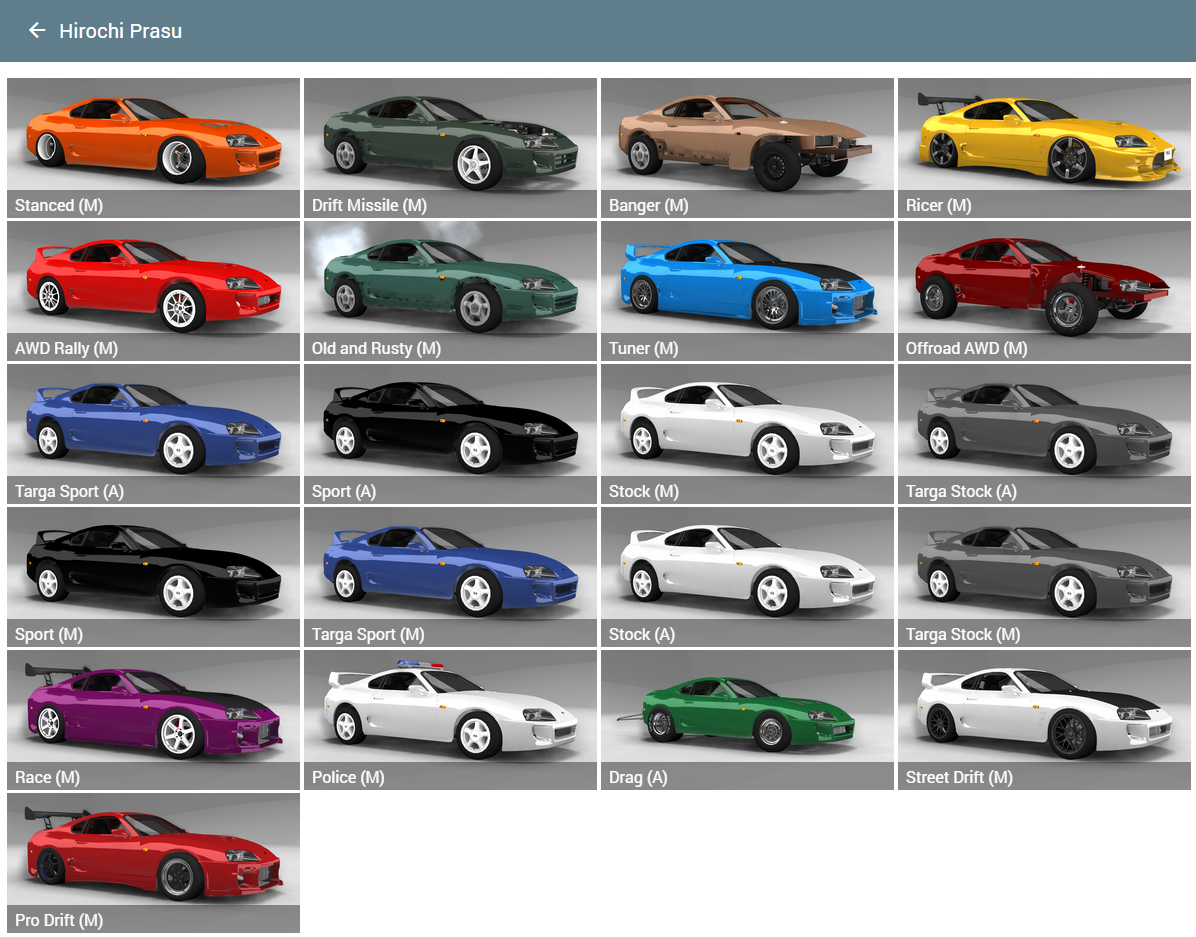The image size is (1196, 937).
Task: Select the black Sport (M) car
Action: tap(153, 577)
